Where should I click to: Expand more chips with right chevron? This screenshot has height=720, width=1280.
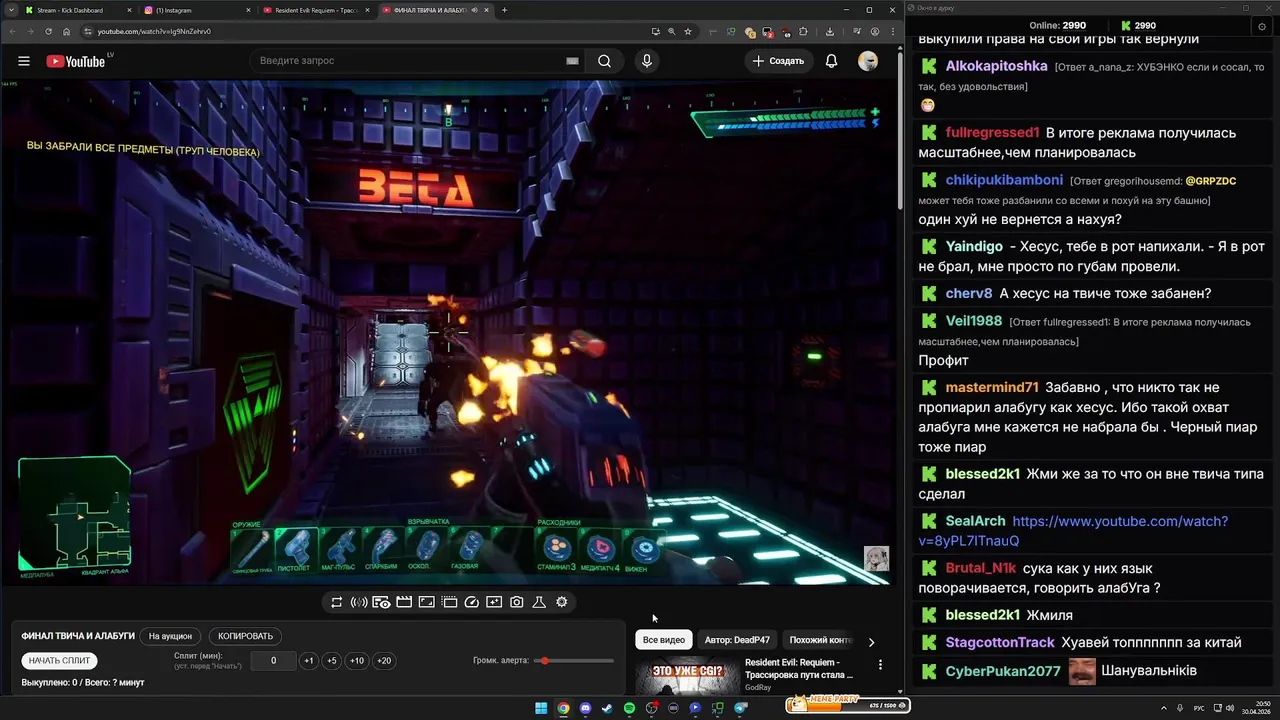point(871,642)
